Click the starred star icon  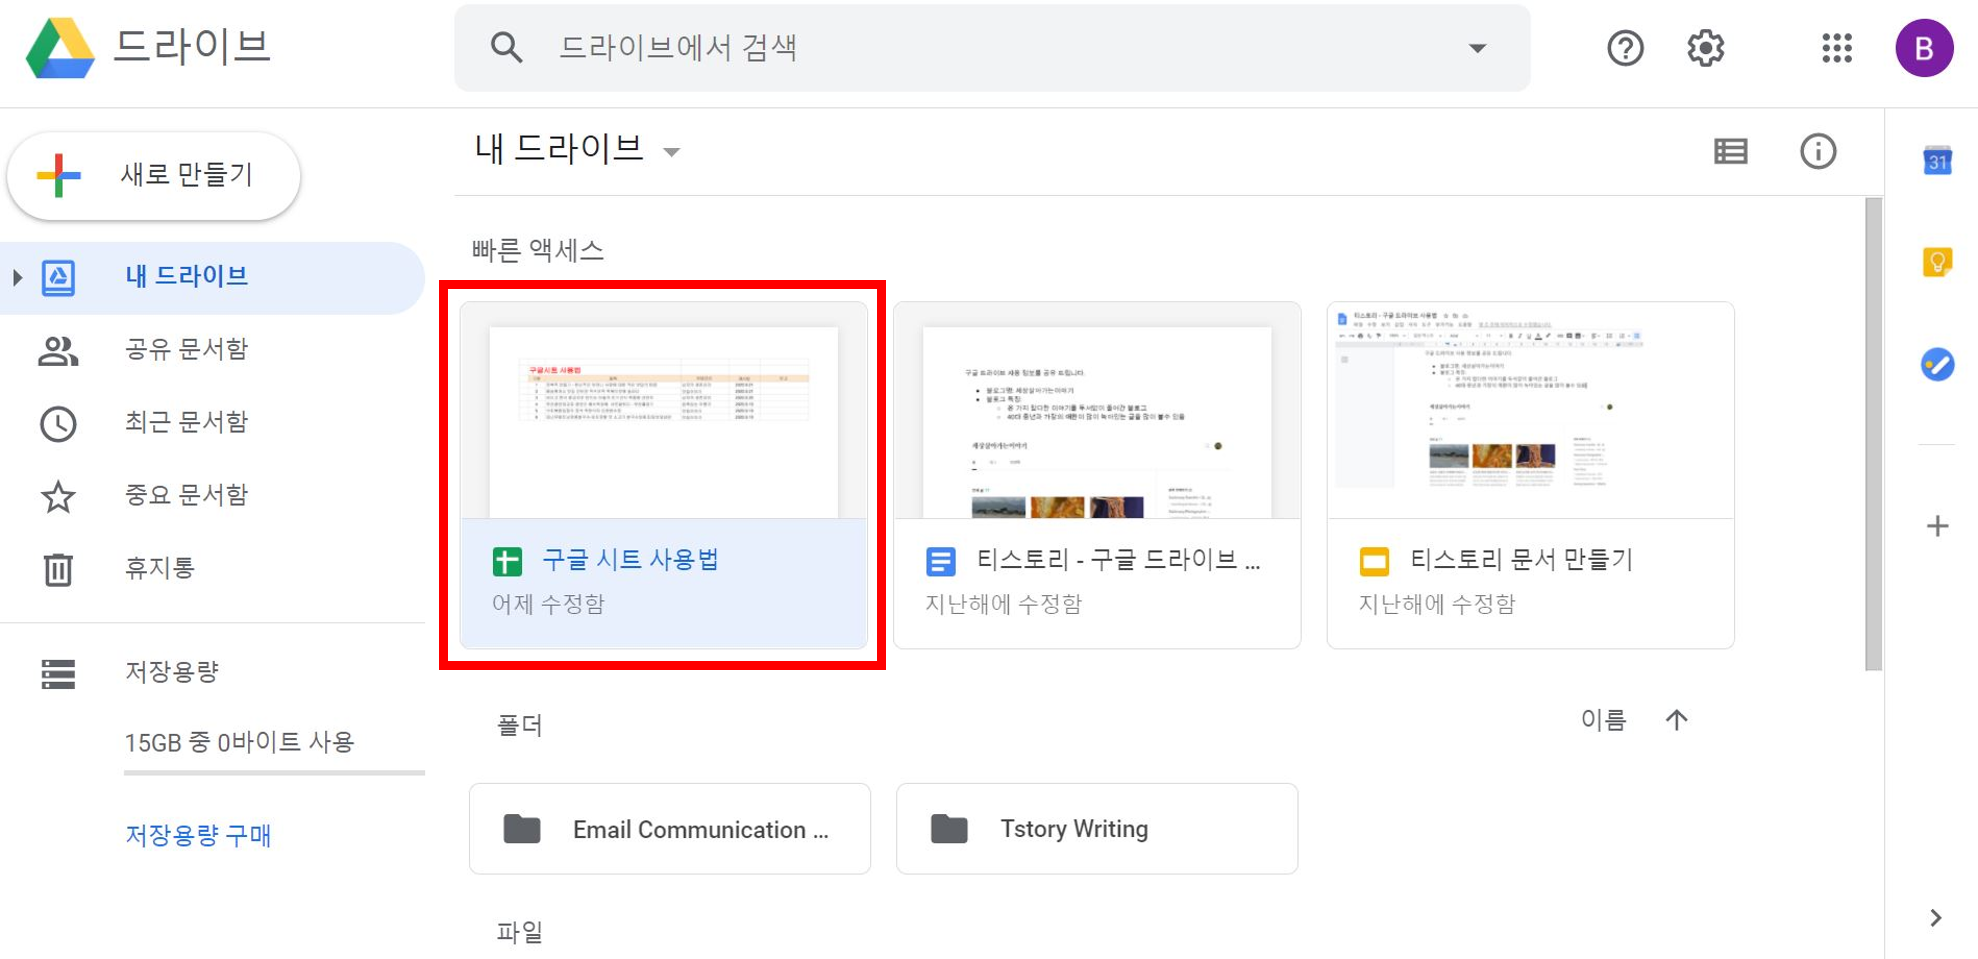coord(58,497)
